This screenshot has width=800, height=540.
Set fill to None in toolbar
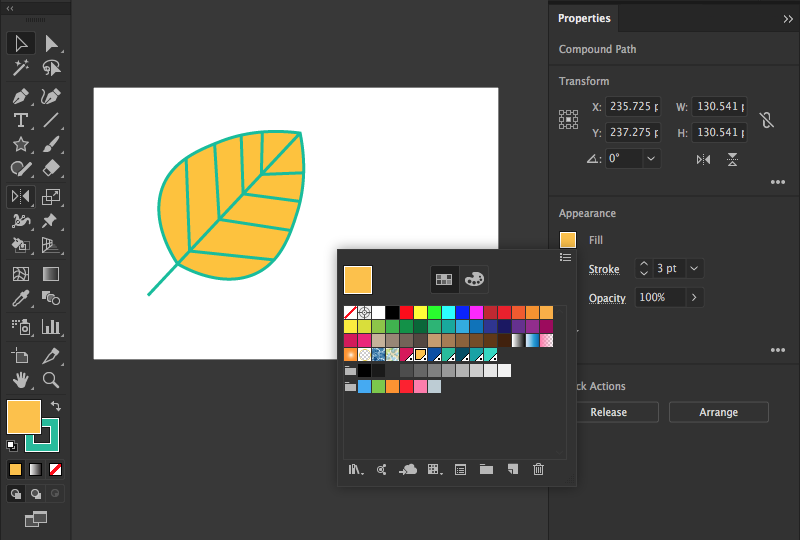56,469
